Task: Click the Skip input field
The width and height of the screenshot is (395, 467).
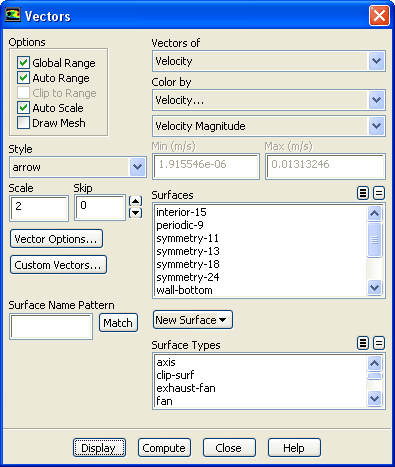Action: (100, 208)
